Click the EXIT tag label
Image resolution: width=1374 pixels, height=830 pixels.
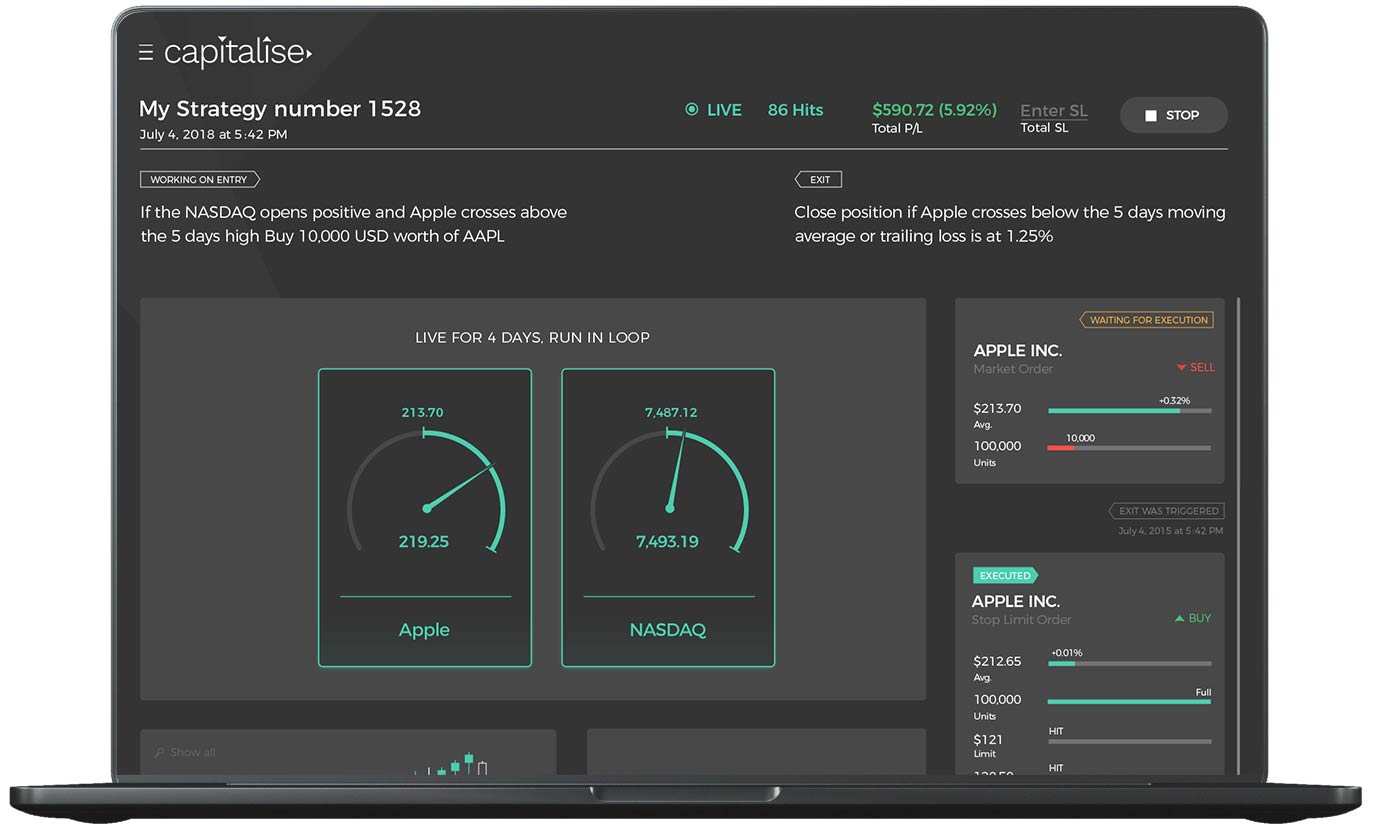click(818, 180)
